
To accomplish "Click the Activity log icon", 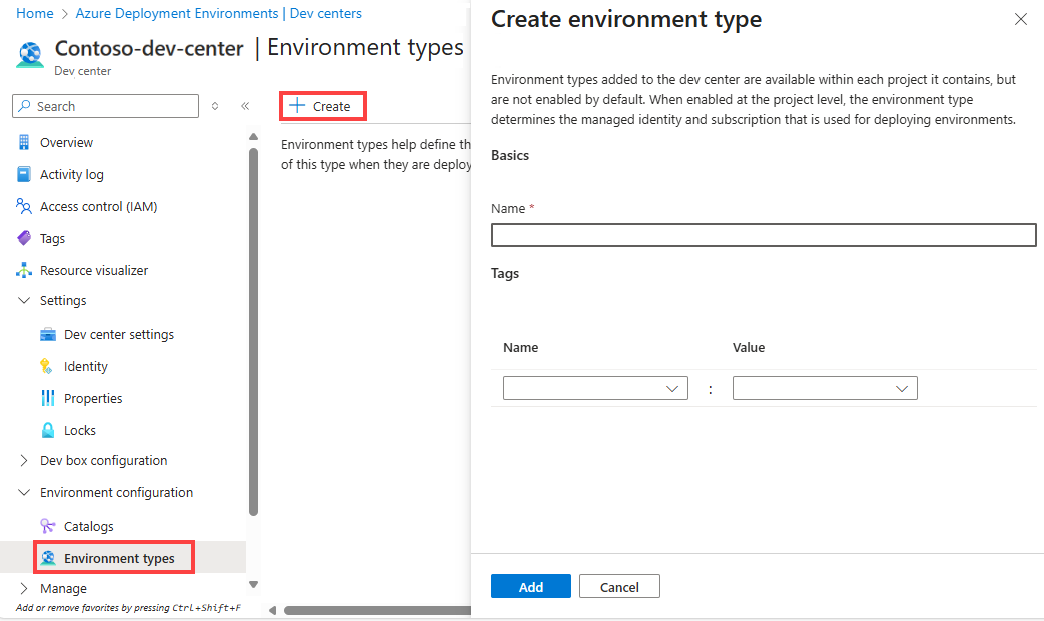I will [x=23, y=174].
